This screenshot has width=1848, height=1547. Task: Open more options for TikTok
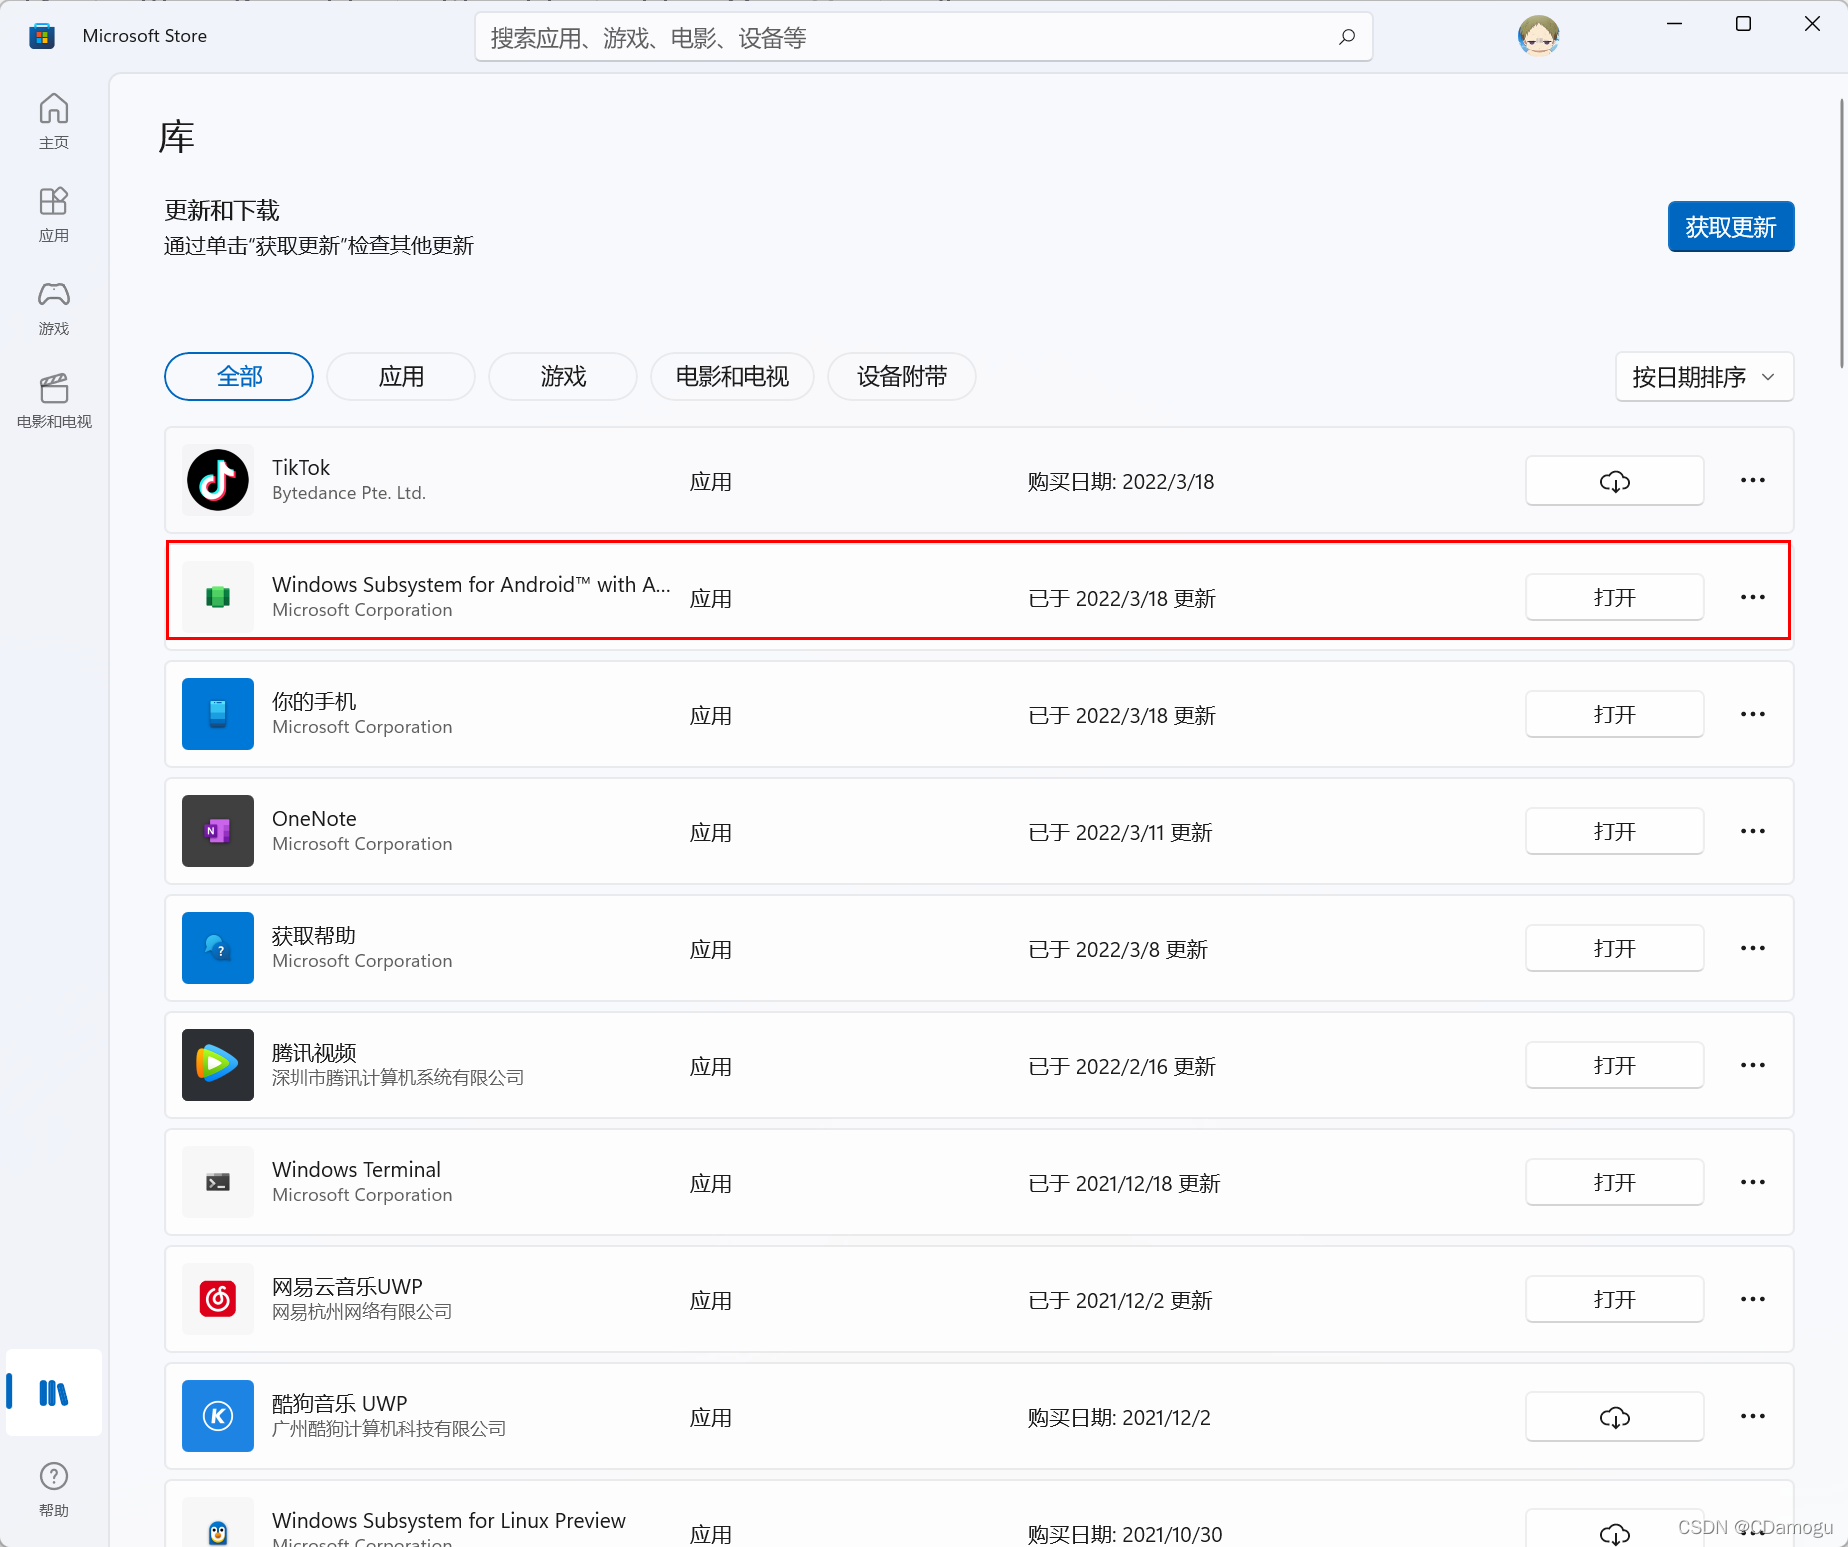(1753, 480)
